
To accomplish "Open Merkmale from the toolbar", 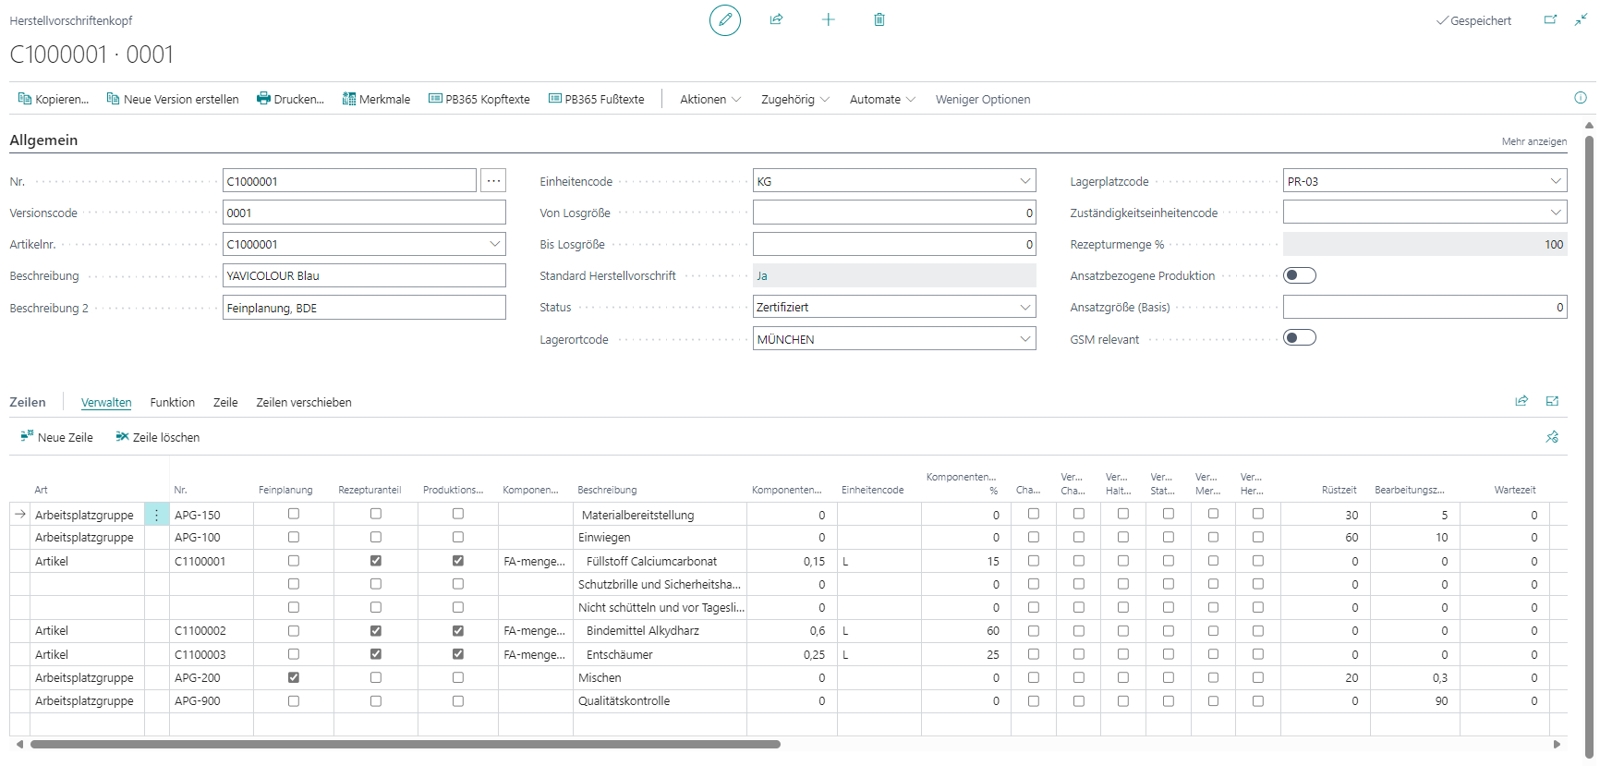I will (x=376, y=99).
